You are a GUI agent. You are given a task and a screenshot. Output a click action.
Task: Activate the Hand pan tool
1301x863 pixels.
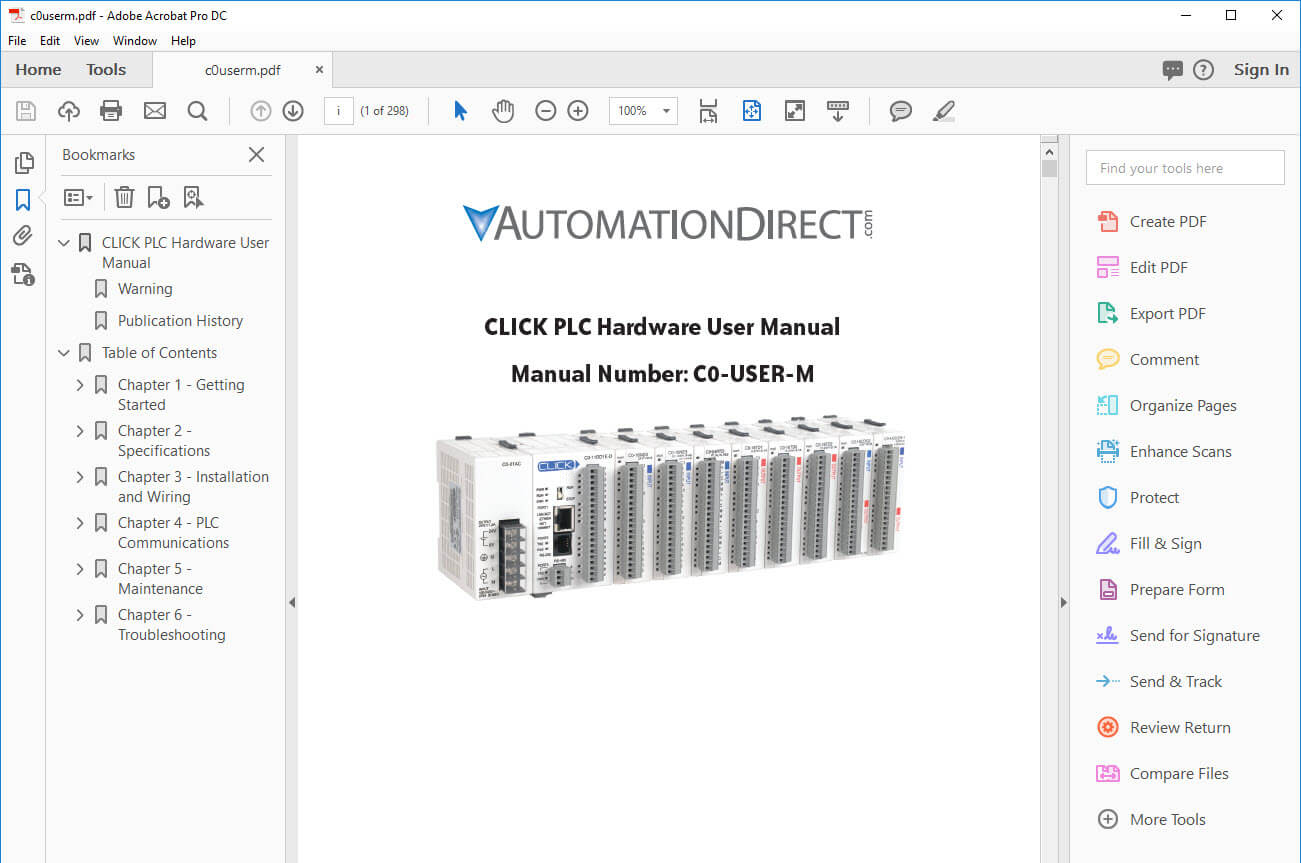coord(503,111)
